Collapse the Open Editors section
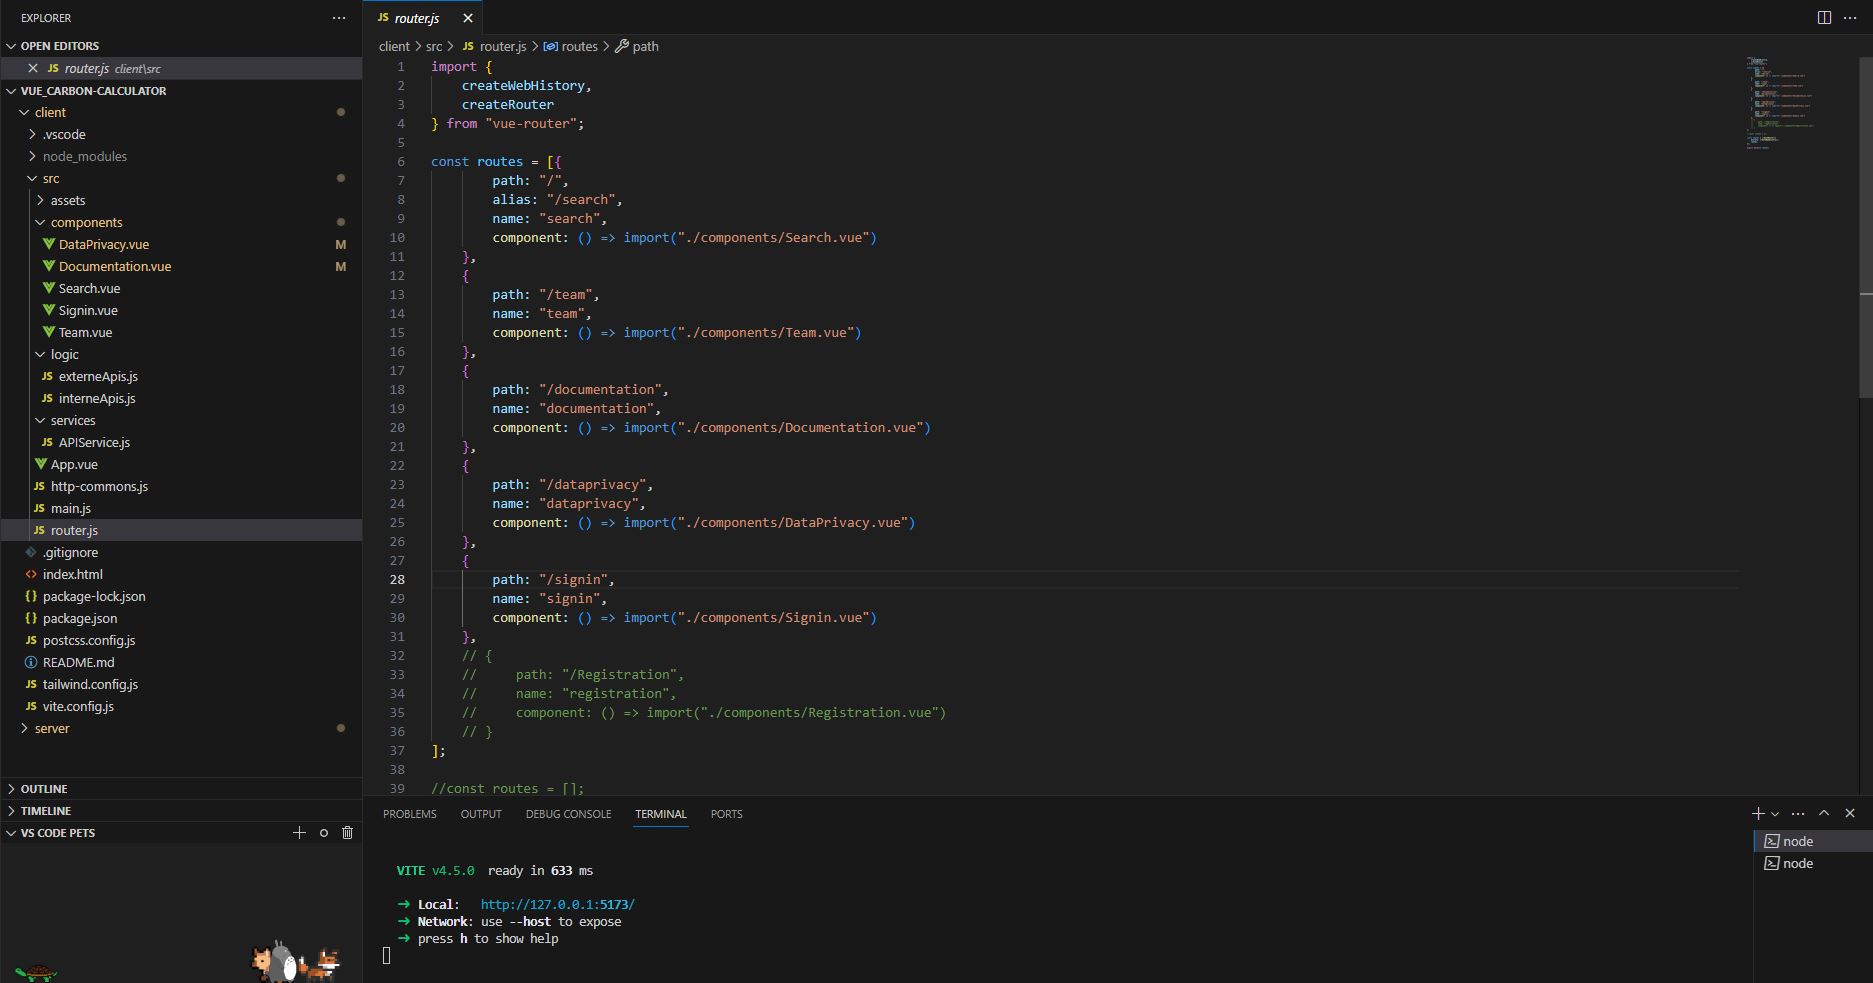1873x983 pixels. point(59,46)
